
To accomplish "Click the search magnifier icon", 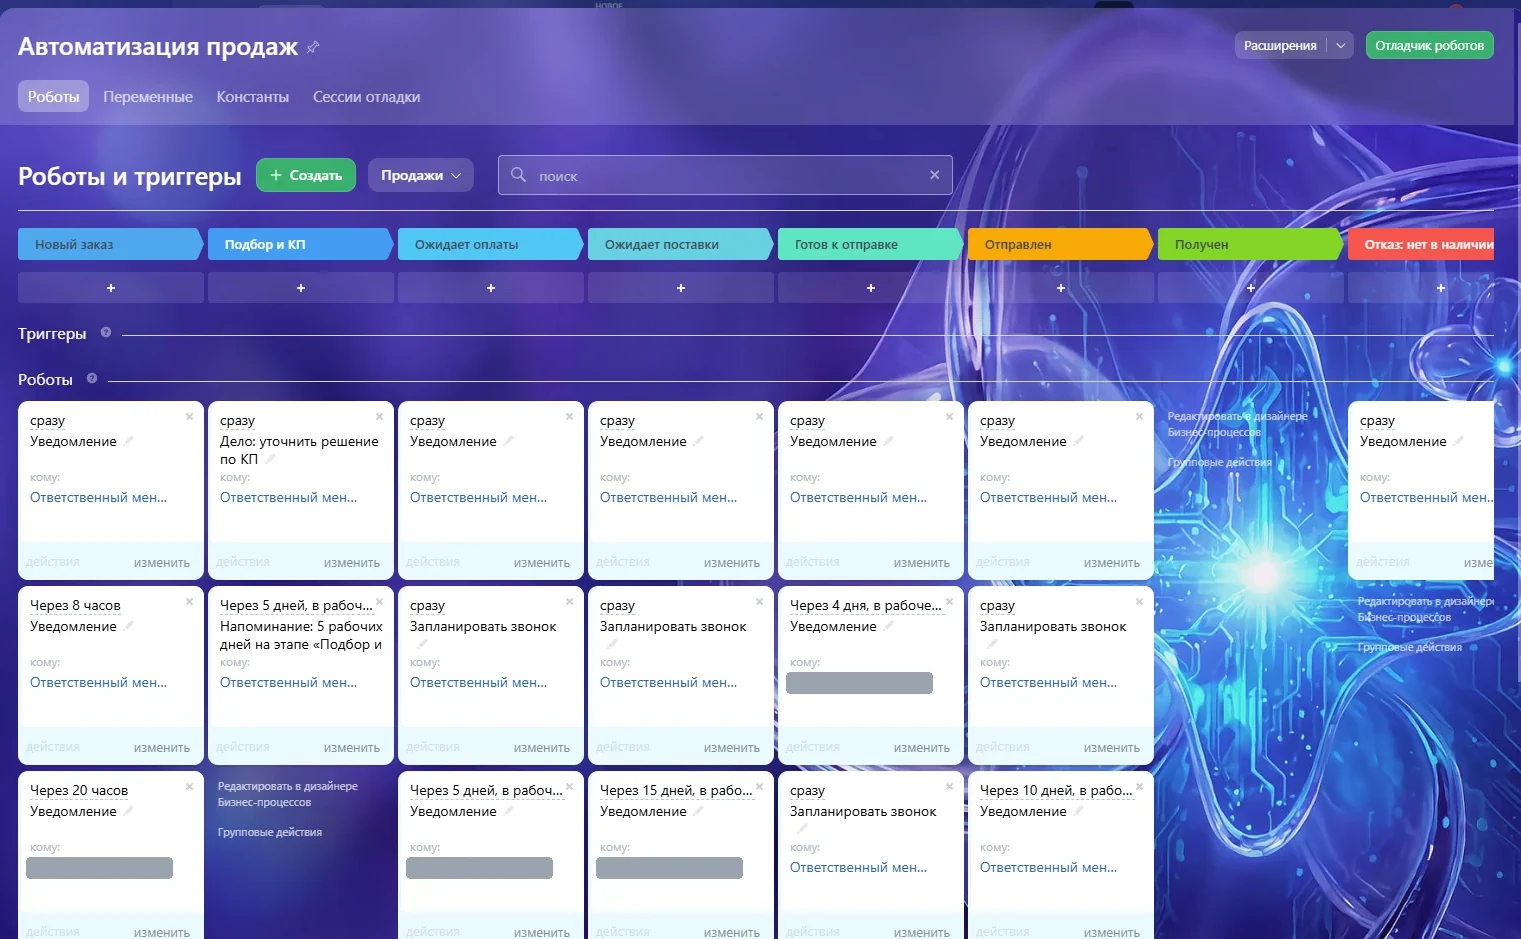I will pyautogui.click(x=518, y=175).
